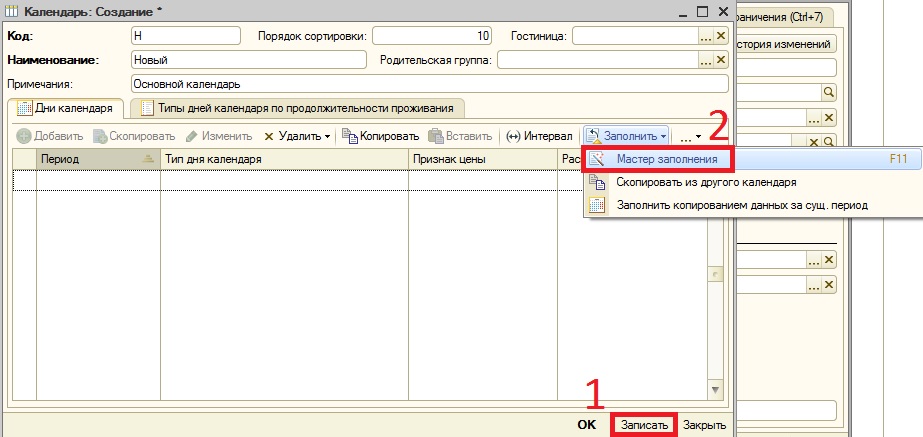Screen dimensions: 923x437
Task: Click the Изменить pencil button
Action: (219, 136)
